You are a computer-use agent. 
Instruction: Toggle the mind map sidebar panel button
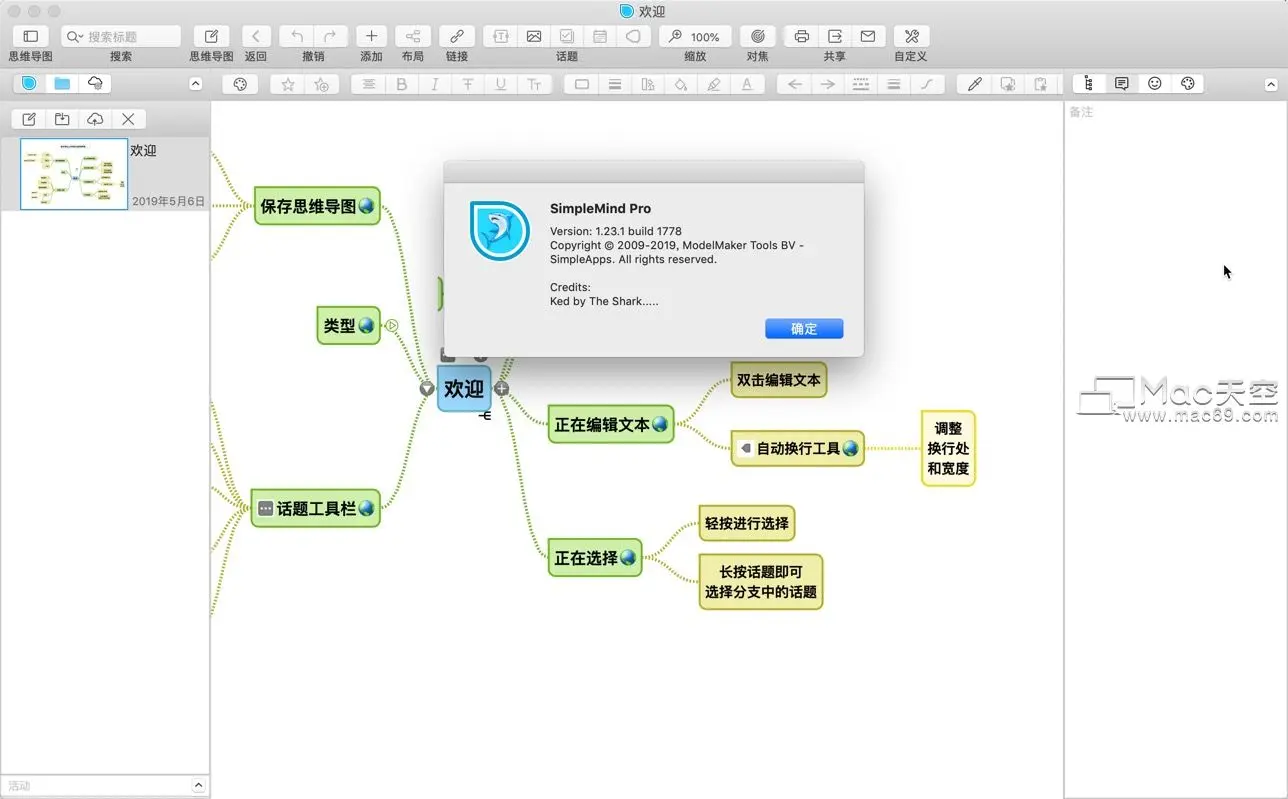30,36
